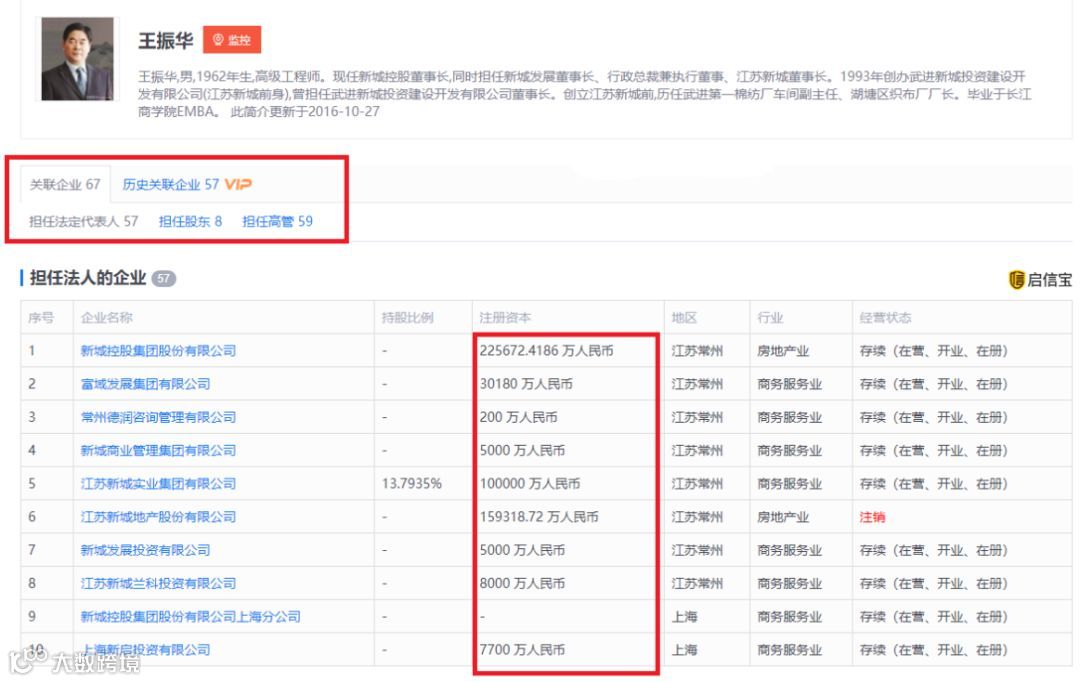Open 江苏新城实业集团有限公司 link
The width and height of the screenshot is (1080, 682).
[x=158, y=484]
